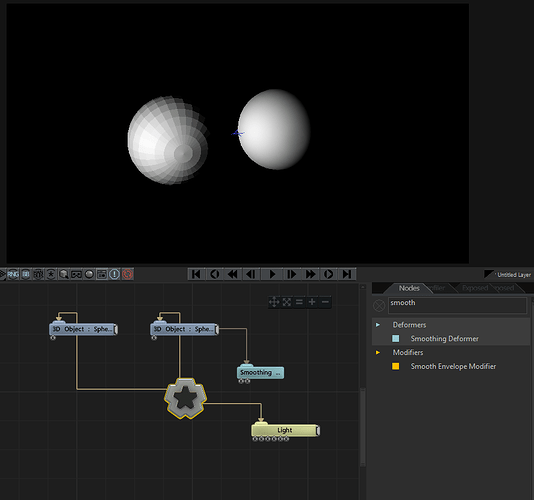The image size is (534, 500).
Task: Click the VR headset view icon
Action: click(76, 274)
